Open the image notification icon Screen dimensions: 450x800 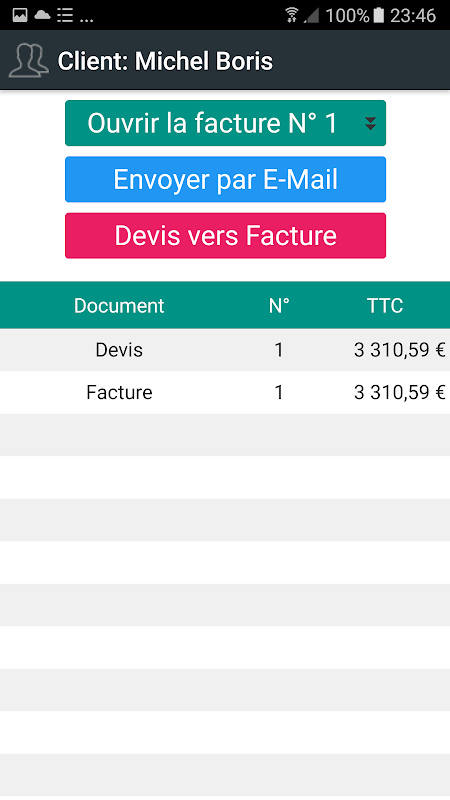[20, 15]
